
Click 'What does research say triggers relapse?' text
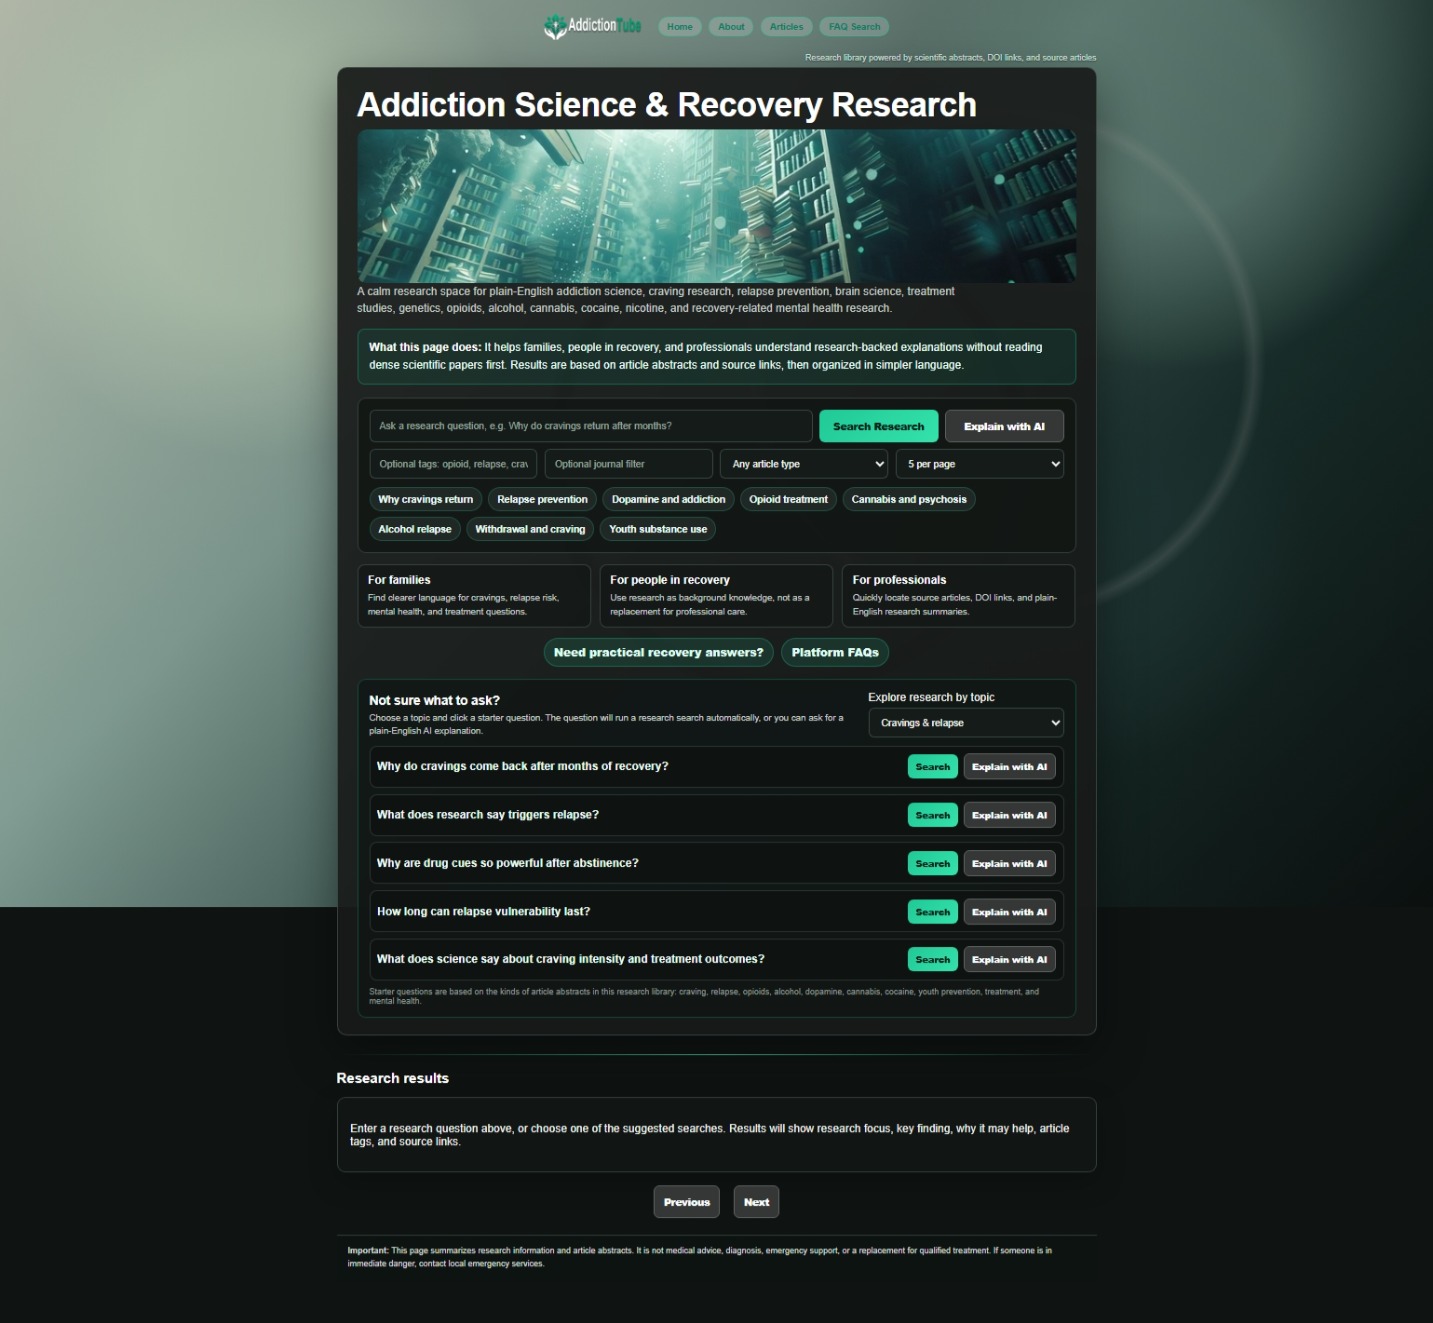(488, 815)
